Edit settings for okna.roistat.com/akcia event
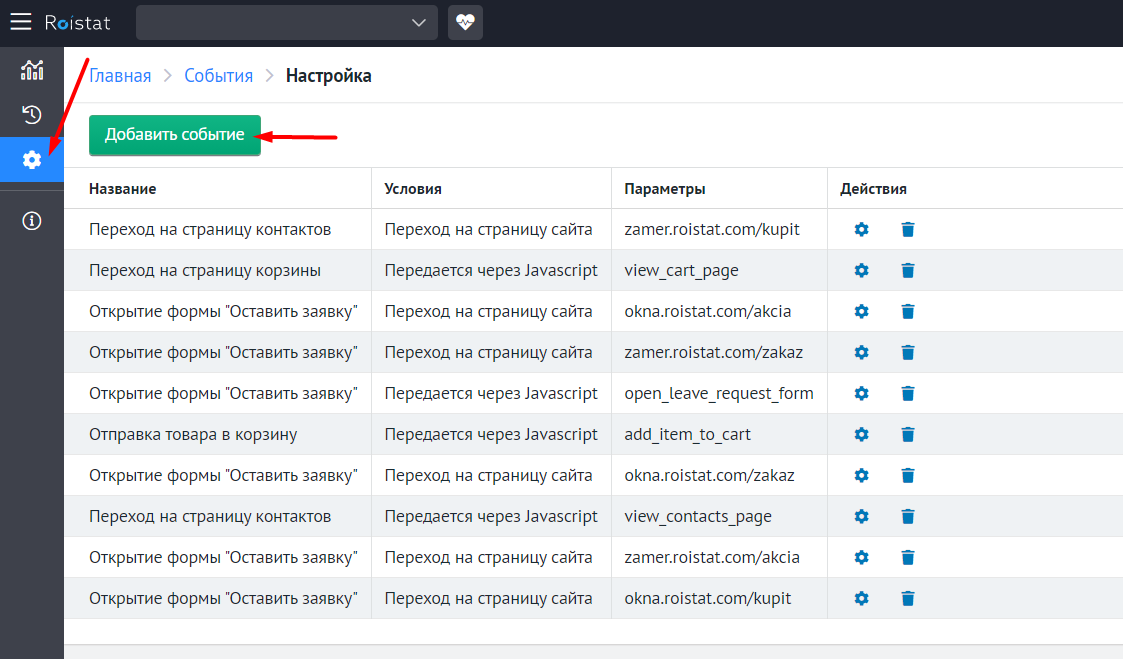The image size is (1123, 659). (862, 311)
